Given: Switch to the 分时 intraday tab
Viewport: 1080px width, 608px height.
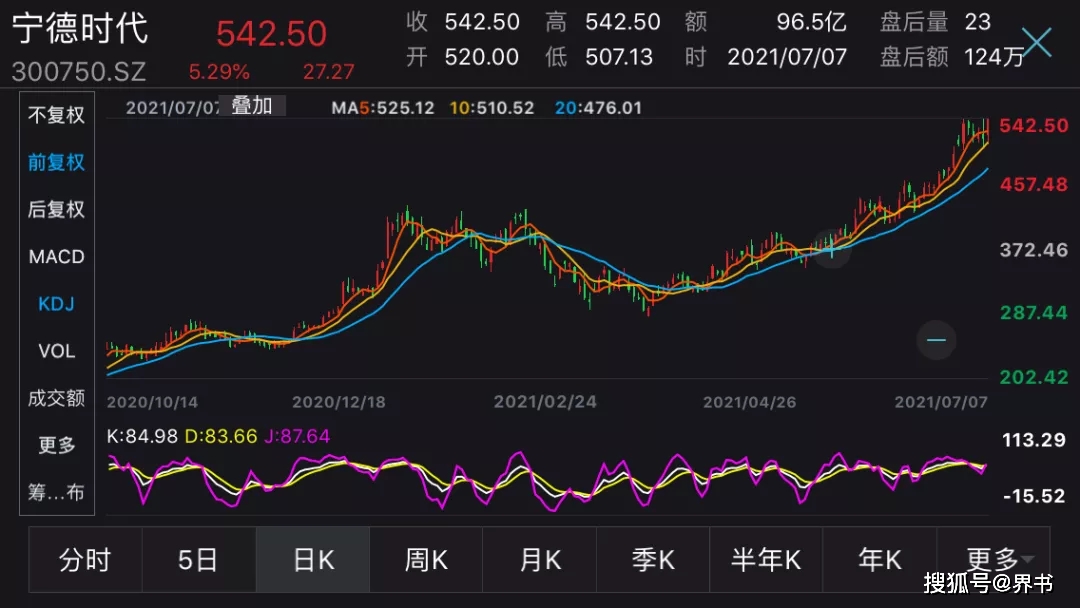Looking at the screenshot, I should tap(85, 560).
